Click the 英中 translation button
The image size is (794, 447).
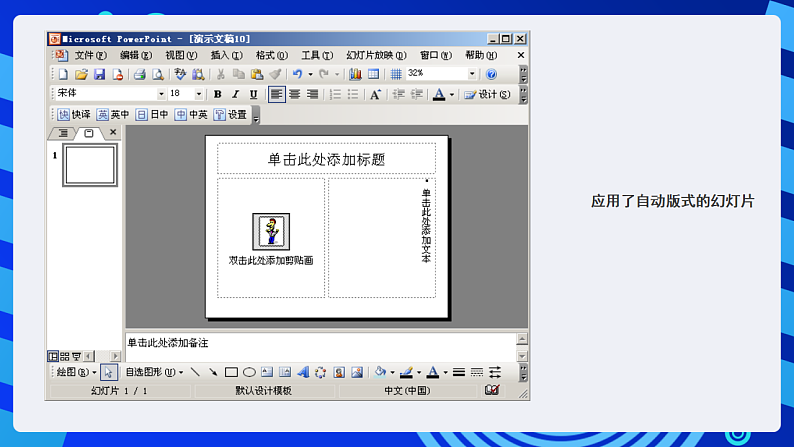coord(113,114)
